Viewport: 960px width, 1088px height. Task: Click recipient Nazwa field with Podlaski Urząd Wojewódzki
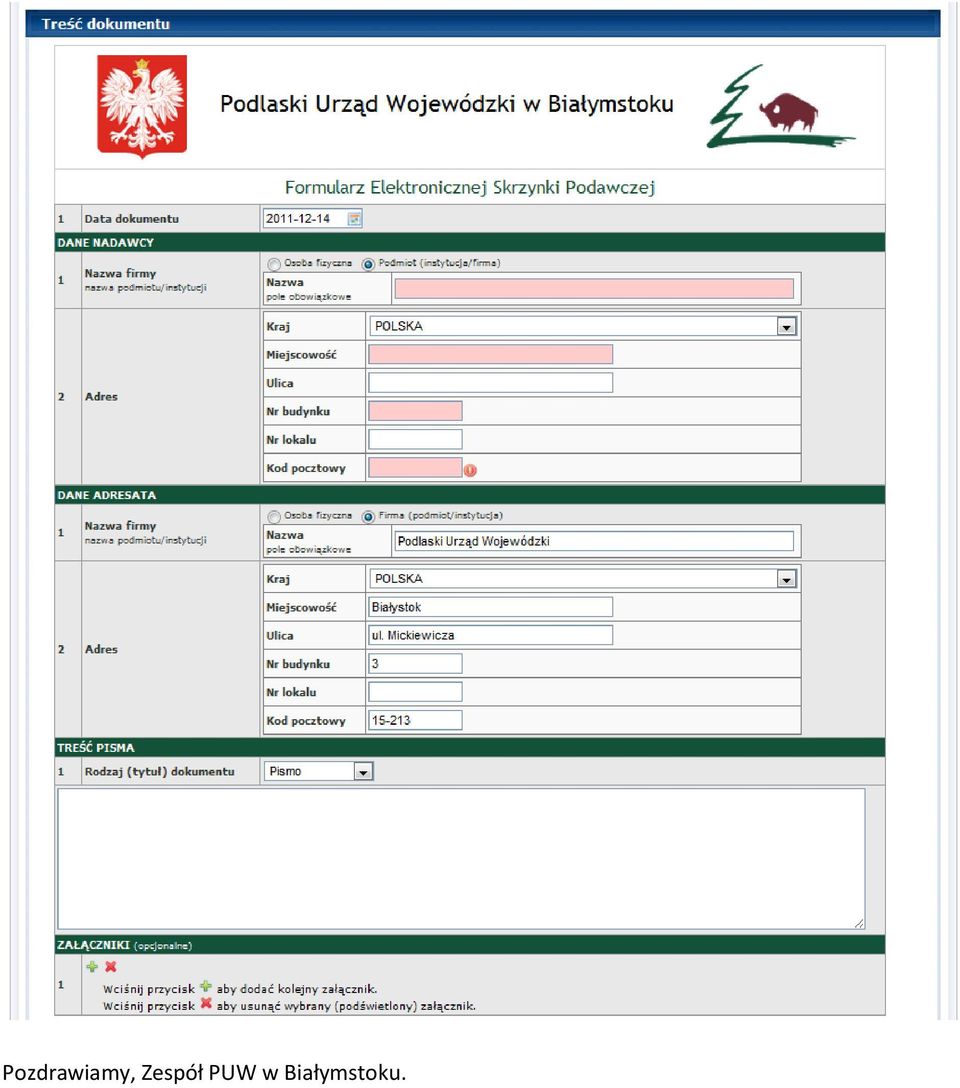point(594,541)
